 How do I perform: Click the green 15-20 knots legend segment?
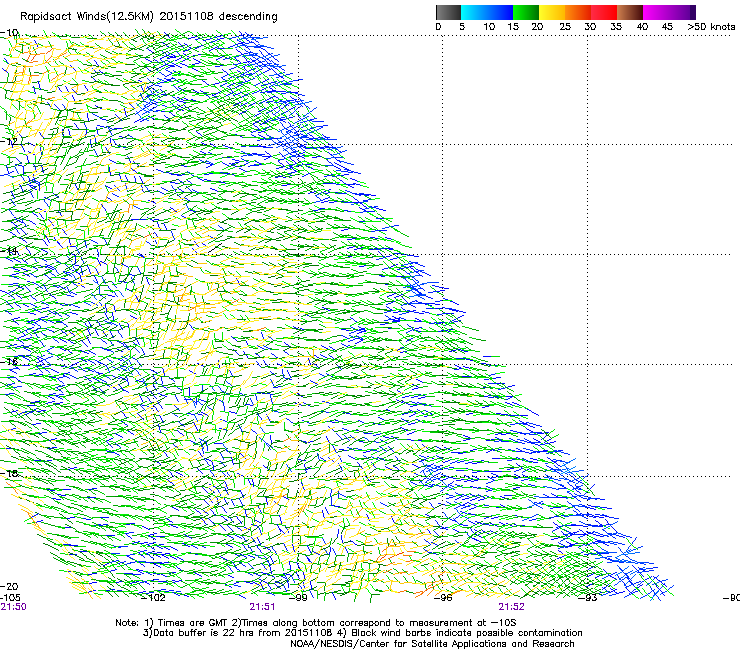tap(526, 12)
